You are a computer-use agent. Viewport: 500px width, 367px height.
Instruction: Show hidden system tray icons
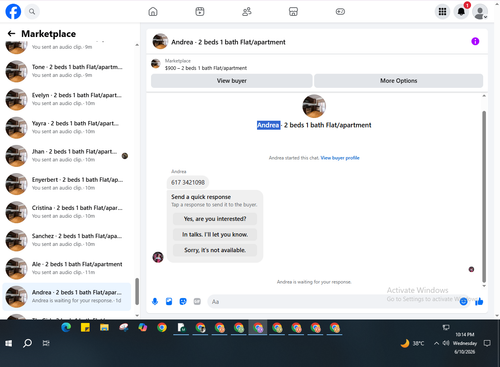[436, 343]
